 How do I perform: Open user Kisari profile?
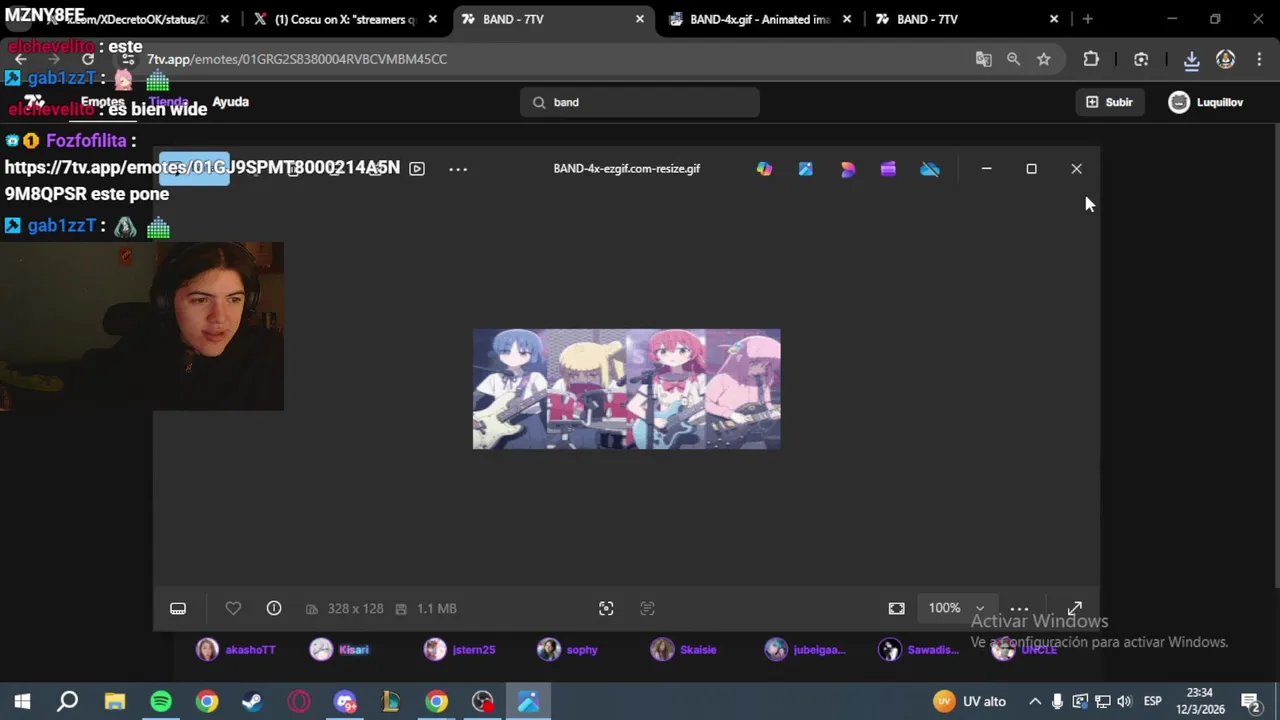click(339, 650)
